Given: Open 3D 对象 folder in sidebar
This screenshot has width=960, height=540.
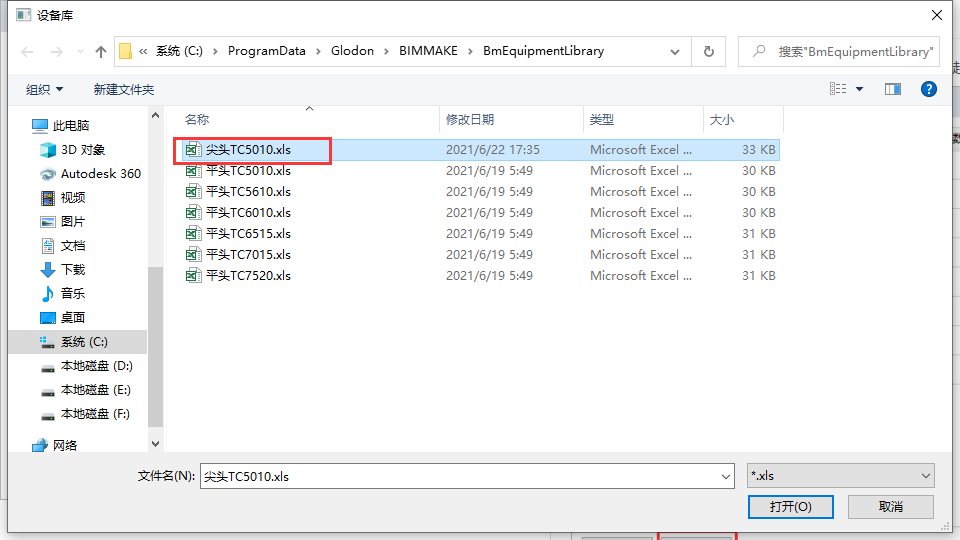Looking at the screenshot, I should 83,149.
